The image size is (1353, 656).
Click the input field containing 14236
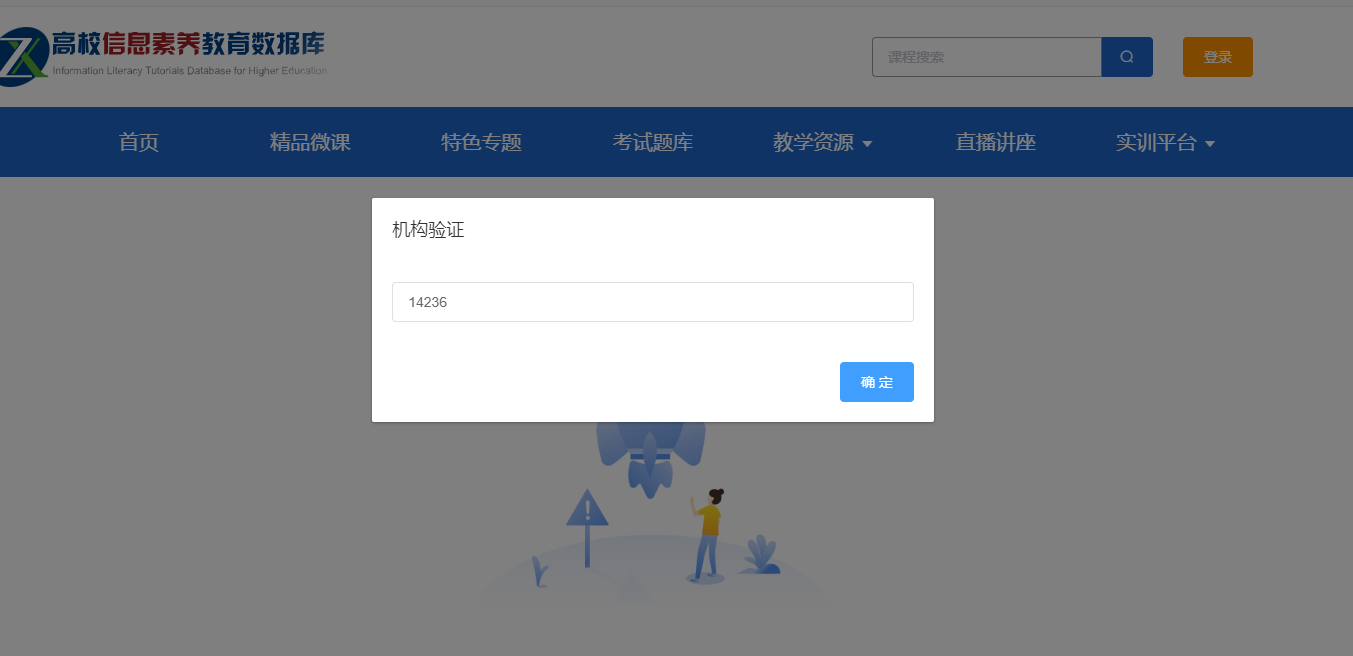(653, 302)
